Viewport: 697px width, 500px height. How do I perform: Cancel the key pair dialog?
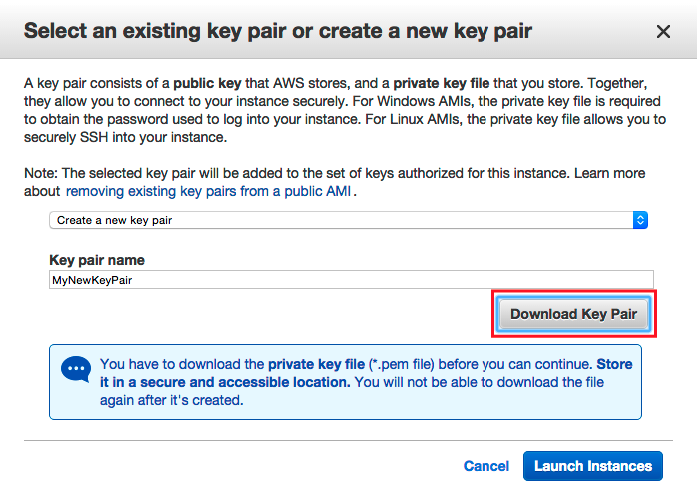[x=486, y=466]
